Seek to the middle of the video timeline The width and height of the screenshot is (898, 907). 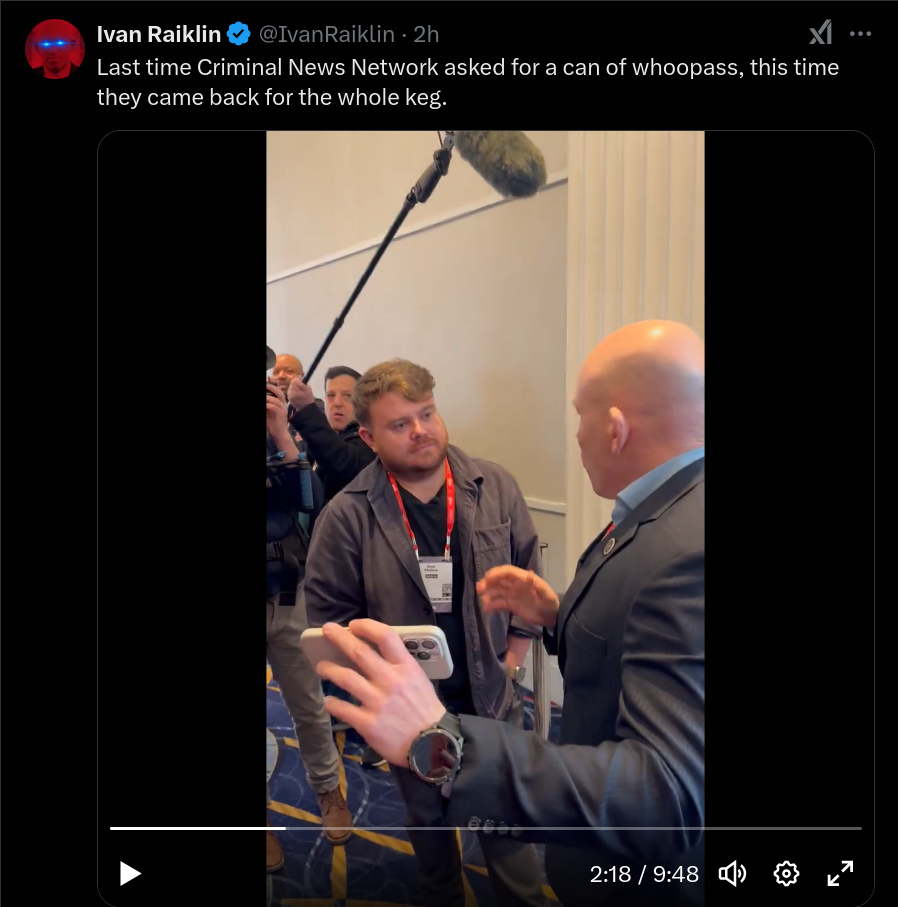[486, 828]
